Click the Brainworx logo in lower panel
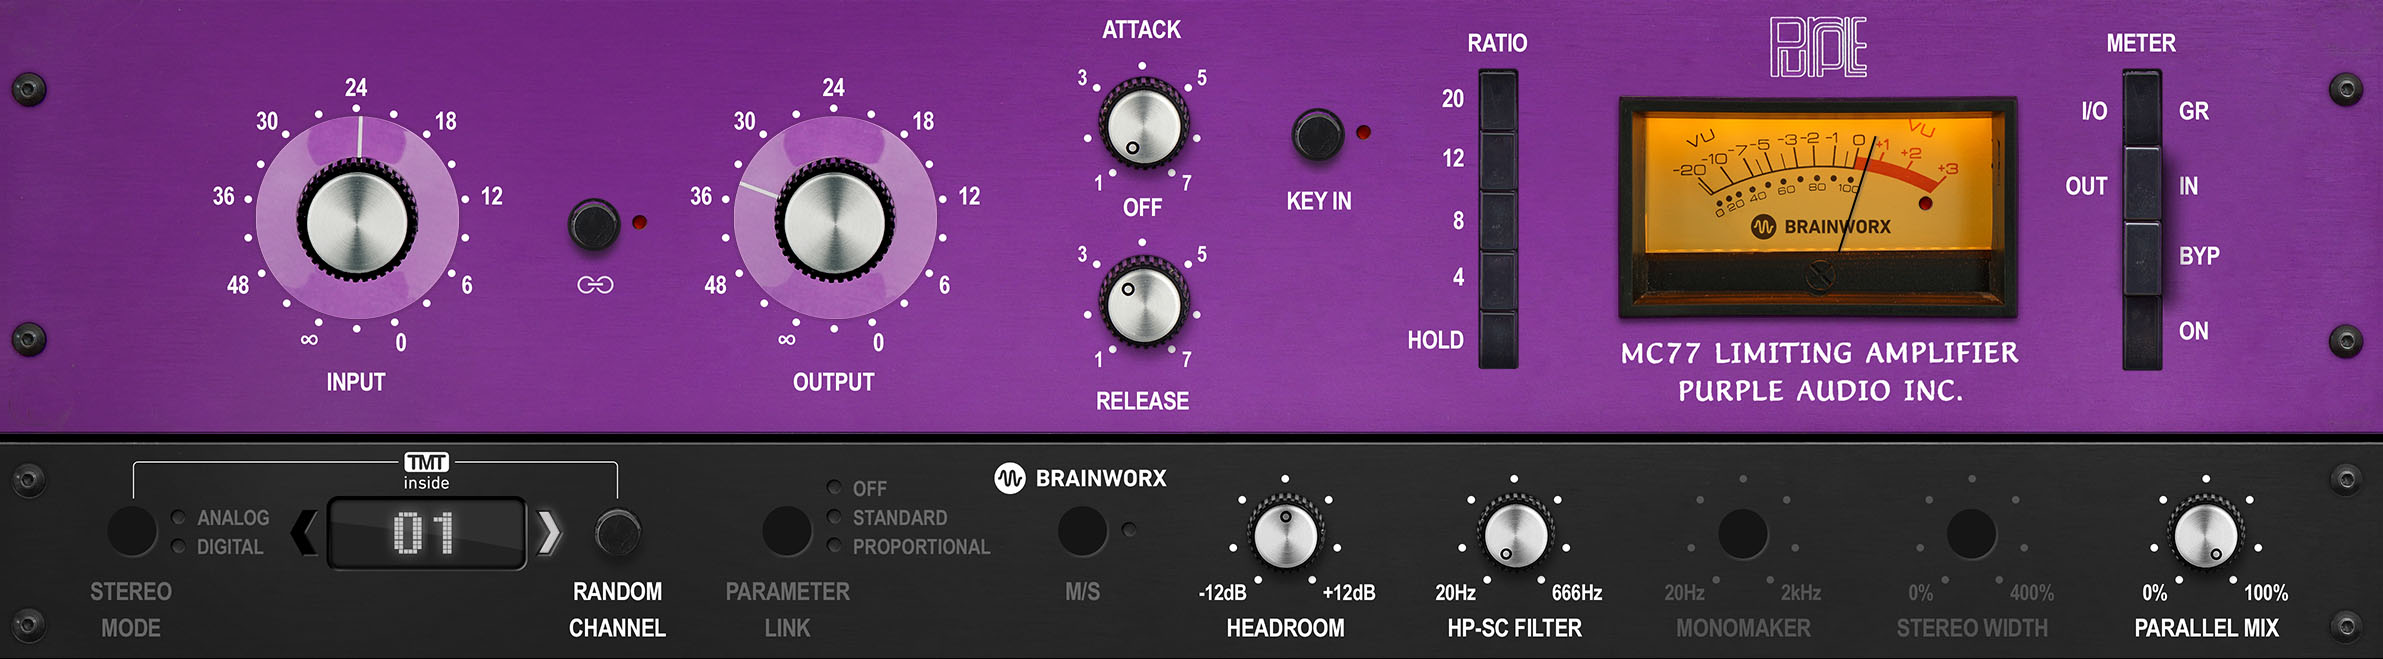The image size is (2383, 659). tap(1080, 478)
